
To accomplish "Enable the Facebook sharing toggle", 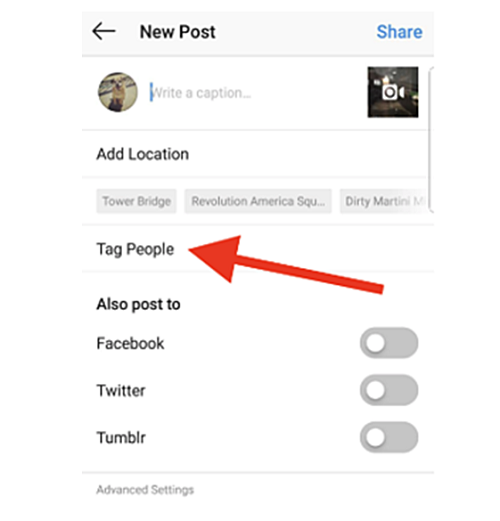I will point(389,343).
